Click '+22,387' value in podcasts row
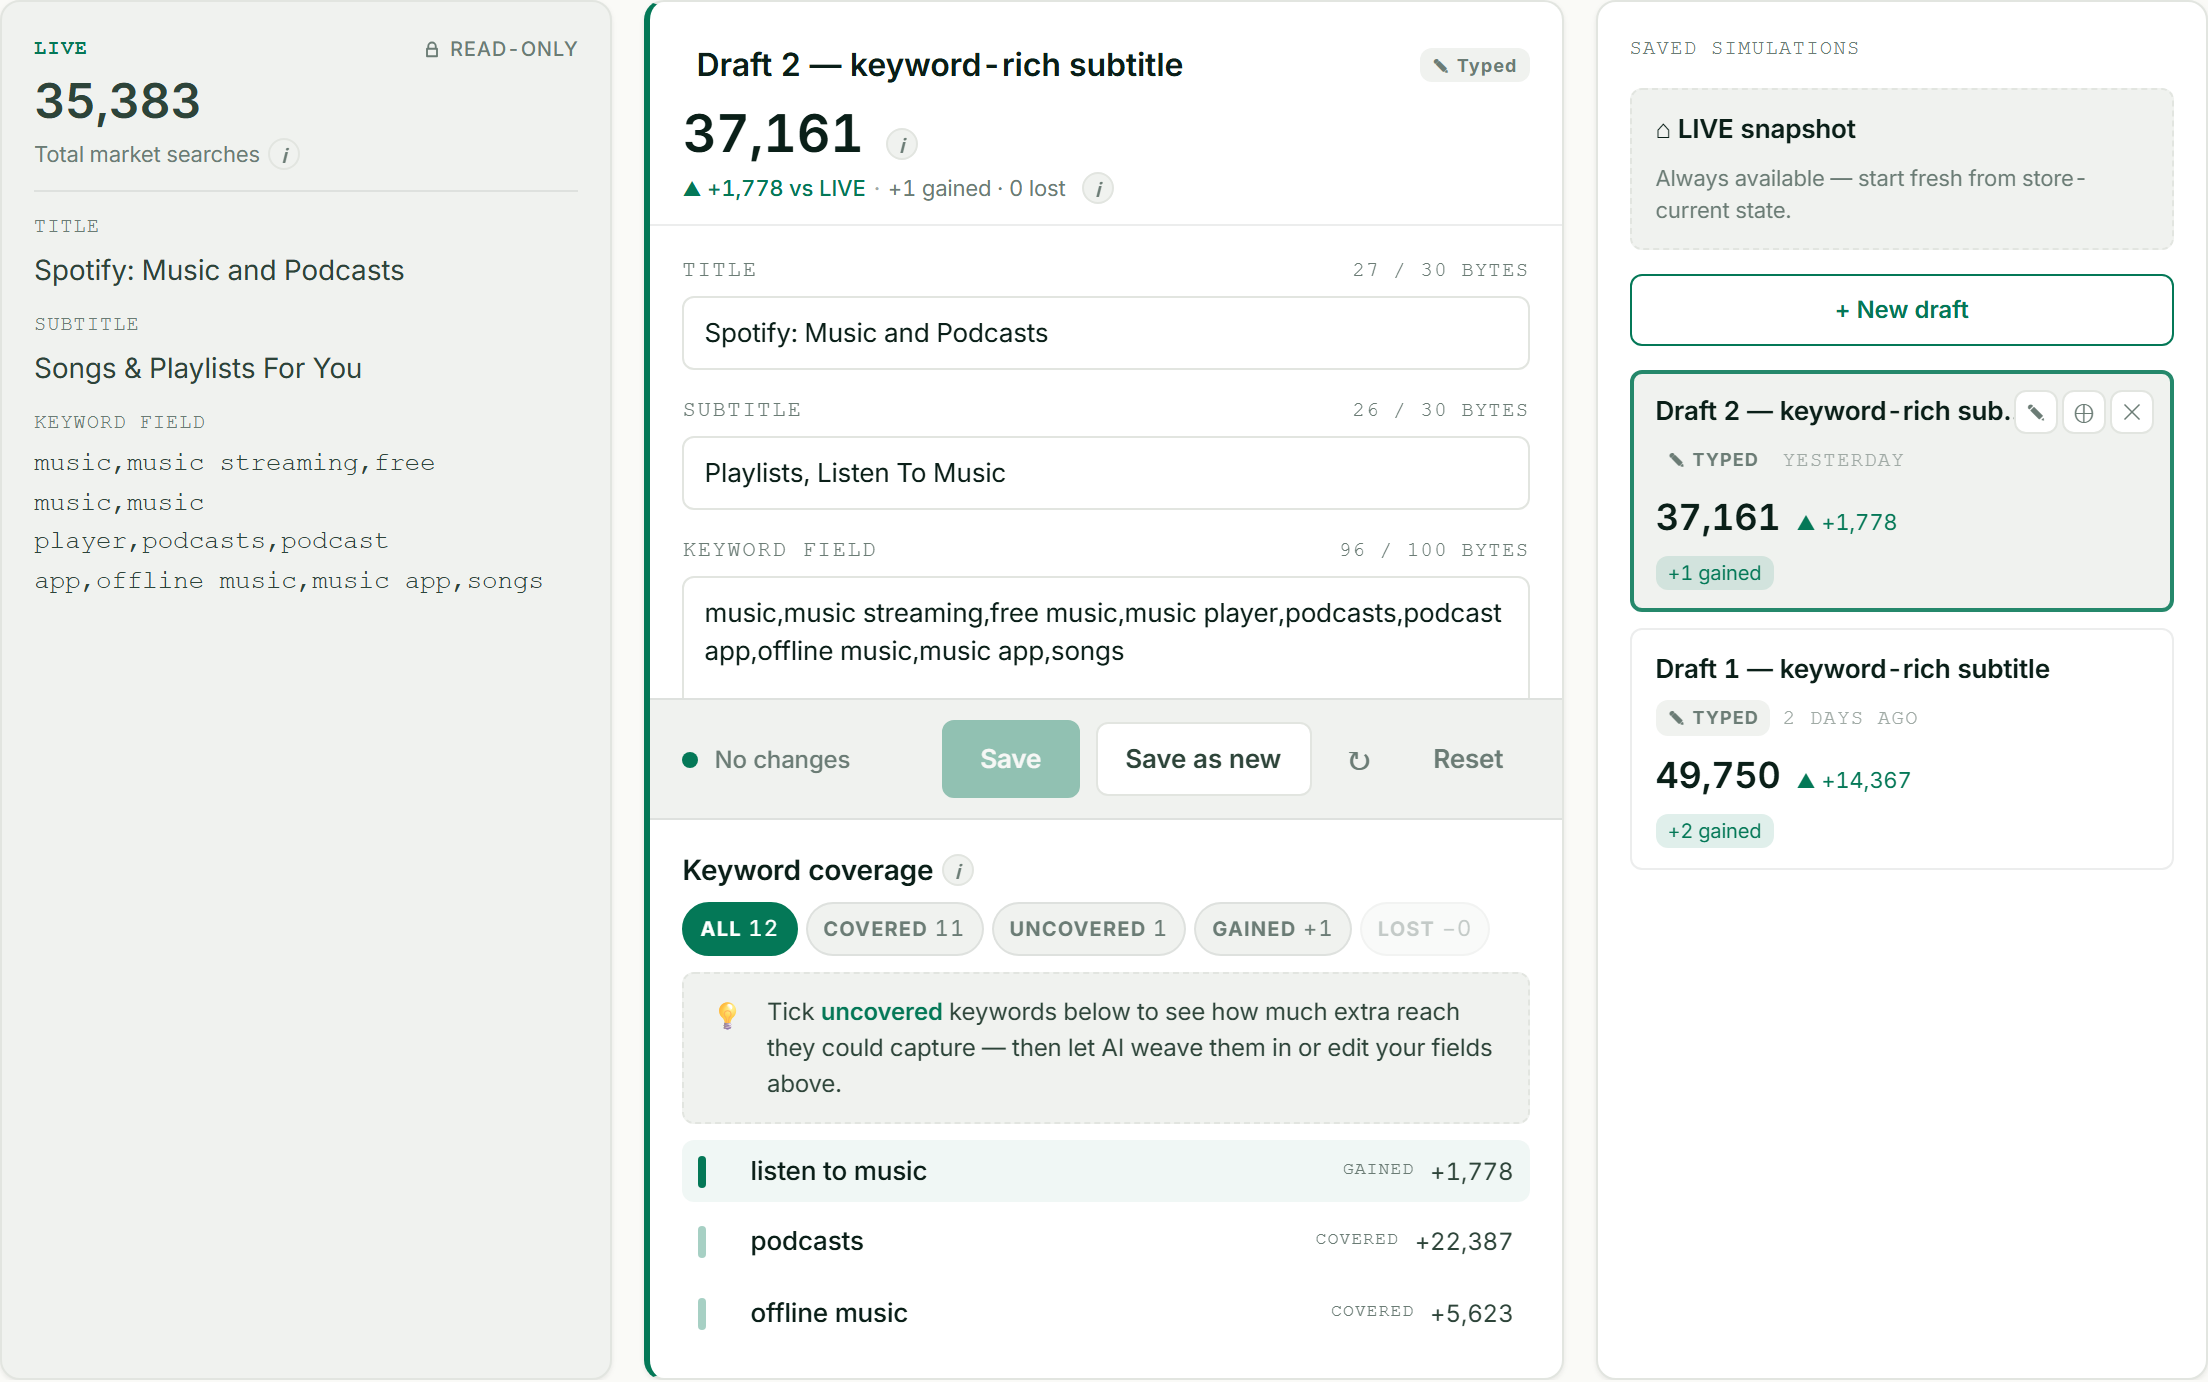Screen dimensions: 2208x1382 (1463, 1242)
